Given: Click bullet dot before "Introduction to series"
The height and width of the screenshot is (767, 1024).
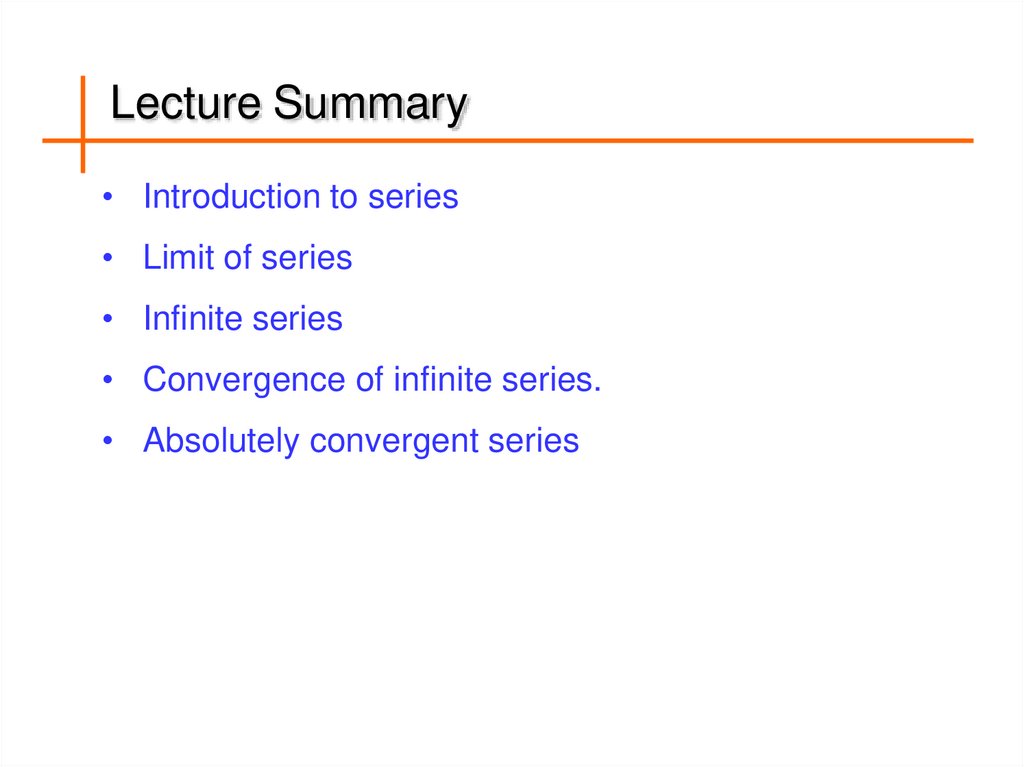Looking at the screenshot, I should (x=106, y=198).
